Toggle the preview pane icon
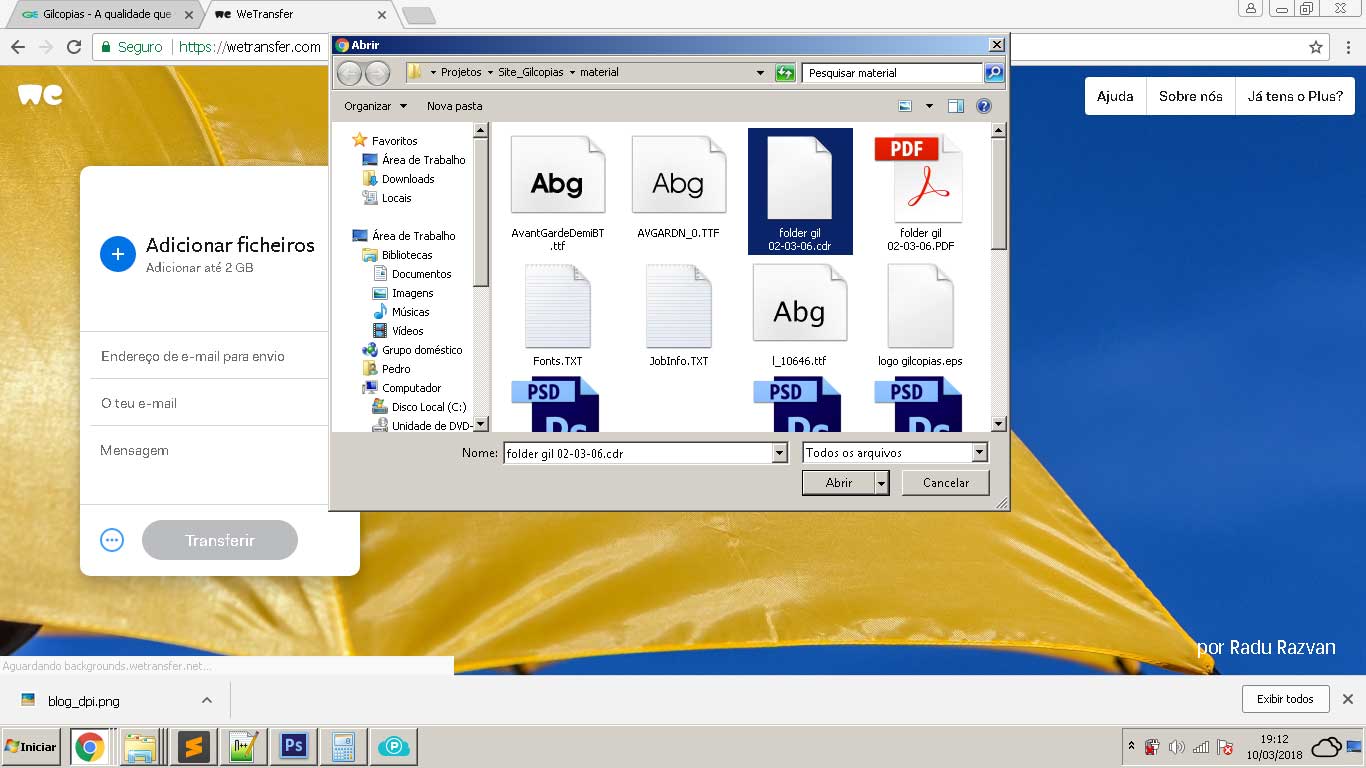Screen dimensions: 1366x768 [x=956, y=106]
